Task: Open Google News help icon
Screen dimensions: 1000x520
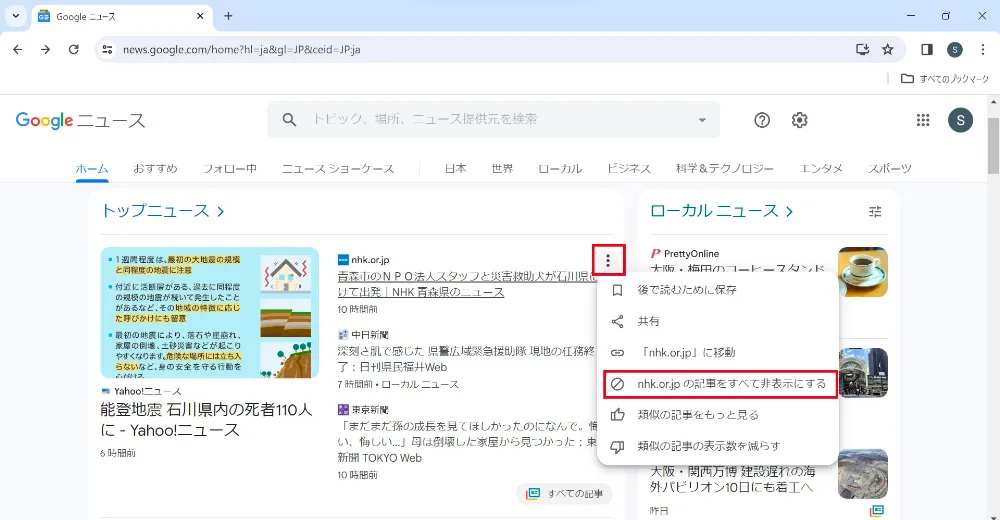Action: point(761,120)
